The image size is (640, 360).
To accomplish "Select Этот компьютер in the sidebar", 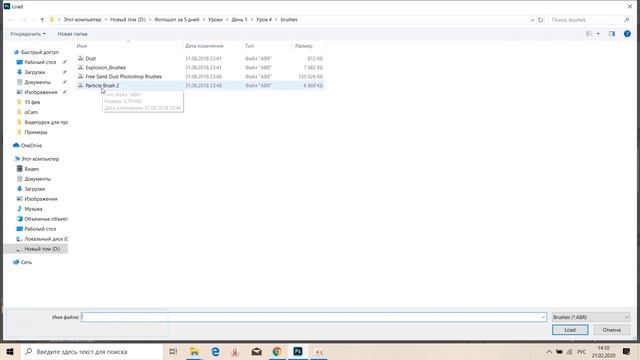I will (40, 159).
